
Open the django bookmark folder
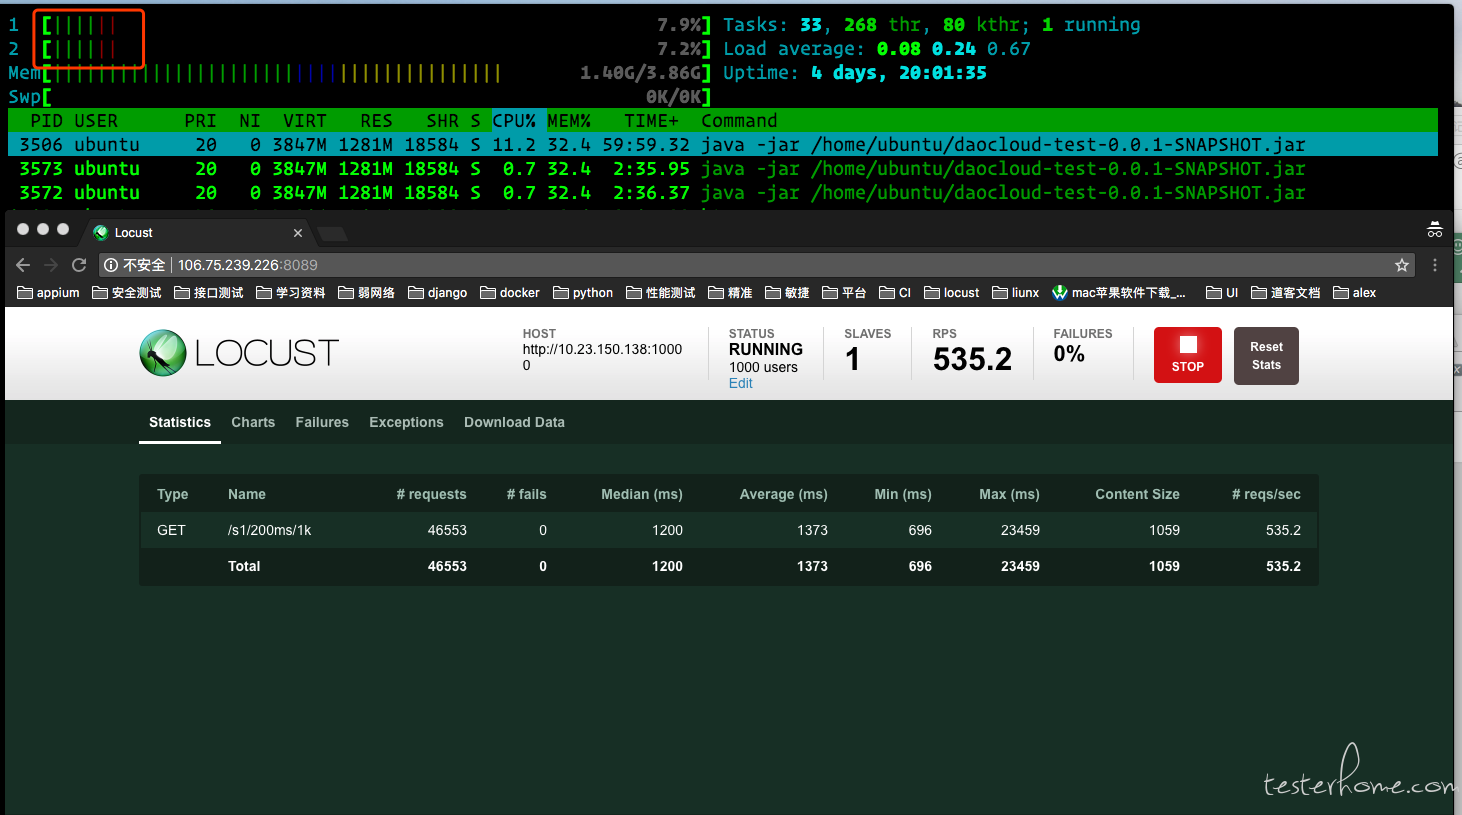pyautogui.click(x=438, y=293)
